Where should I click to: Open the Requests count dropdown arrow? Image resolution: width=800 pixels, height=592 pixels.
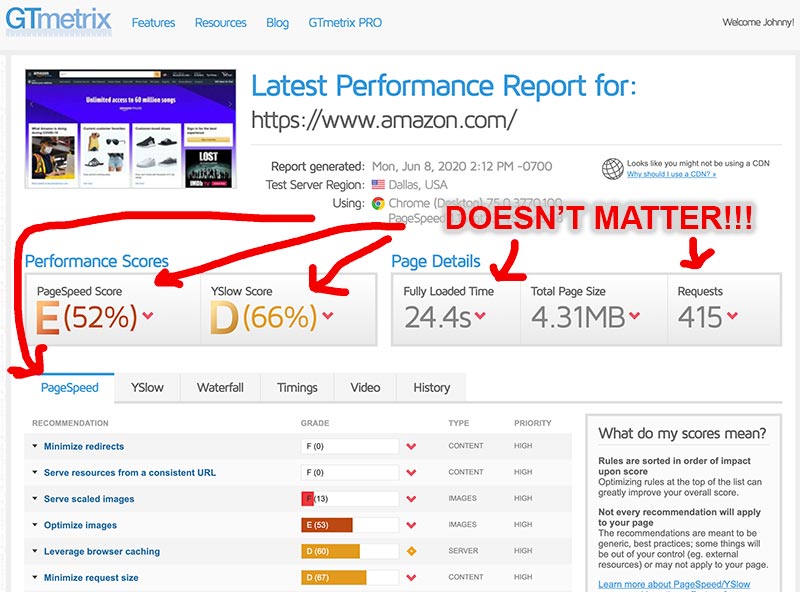[x=733, y=318]
